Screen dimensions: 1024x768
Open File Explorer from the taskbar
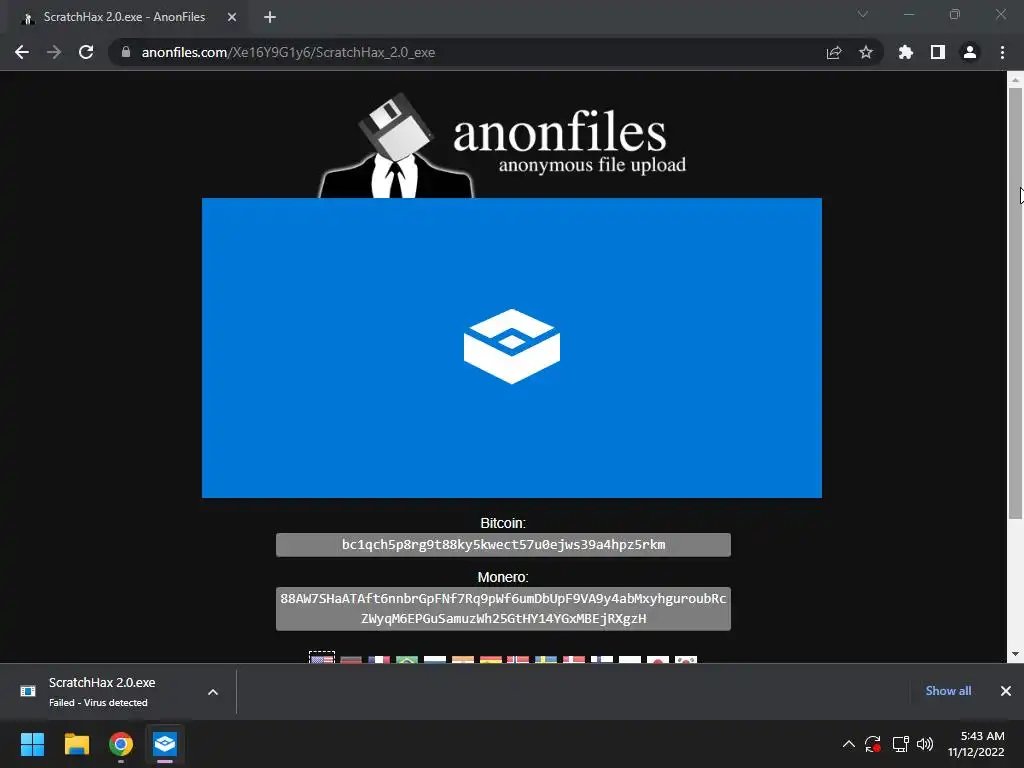[x=76, y=744]
